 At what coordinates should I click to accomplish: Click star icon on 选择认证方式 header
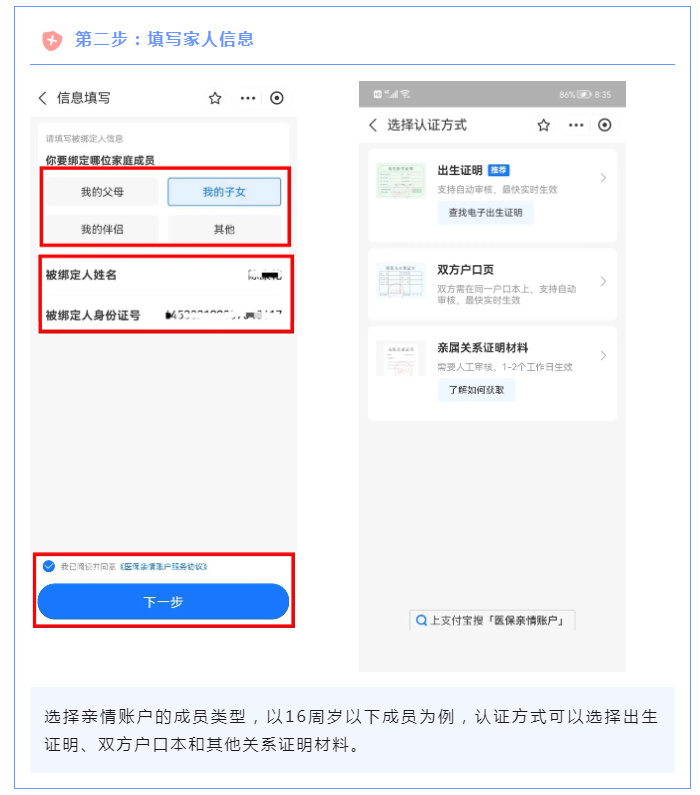point(544,125)
